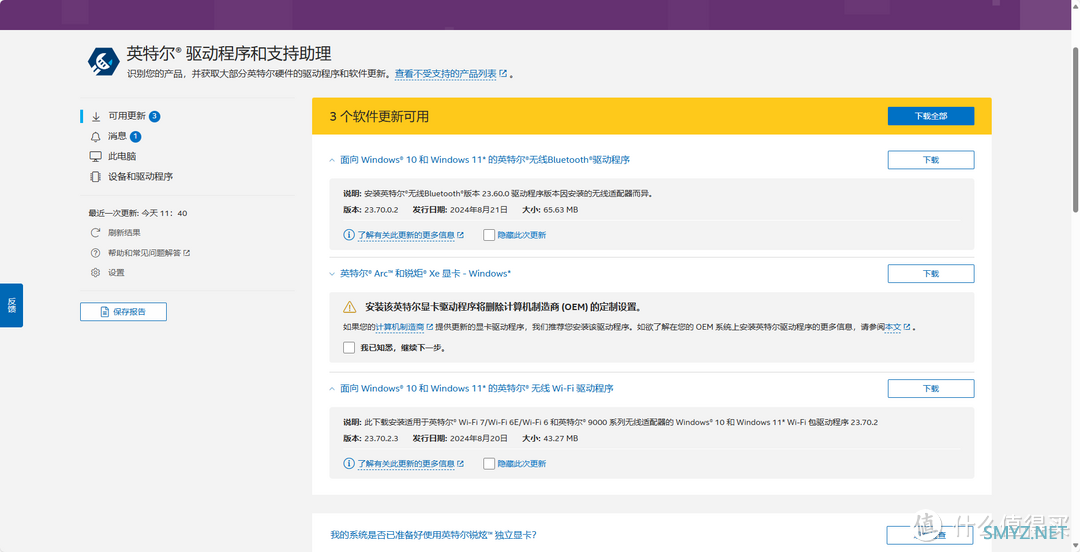Click the Intel Driver & Support Assistant logo
Image resolution: width=1080 pixels, height=552 pixels.
click(103, 61)
